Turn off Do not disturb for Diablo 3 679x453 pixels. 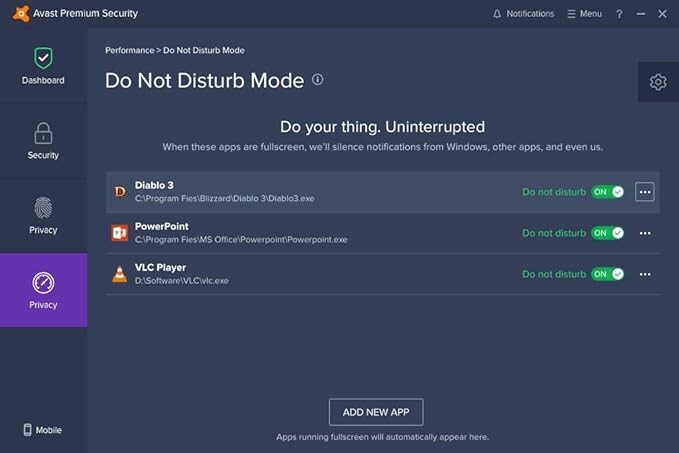click(x=607, y=192)
